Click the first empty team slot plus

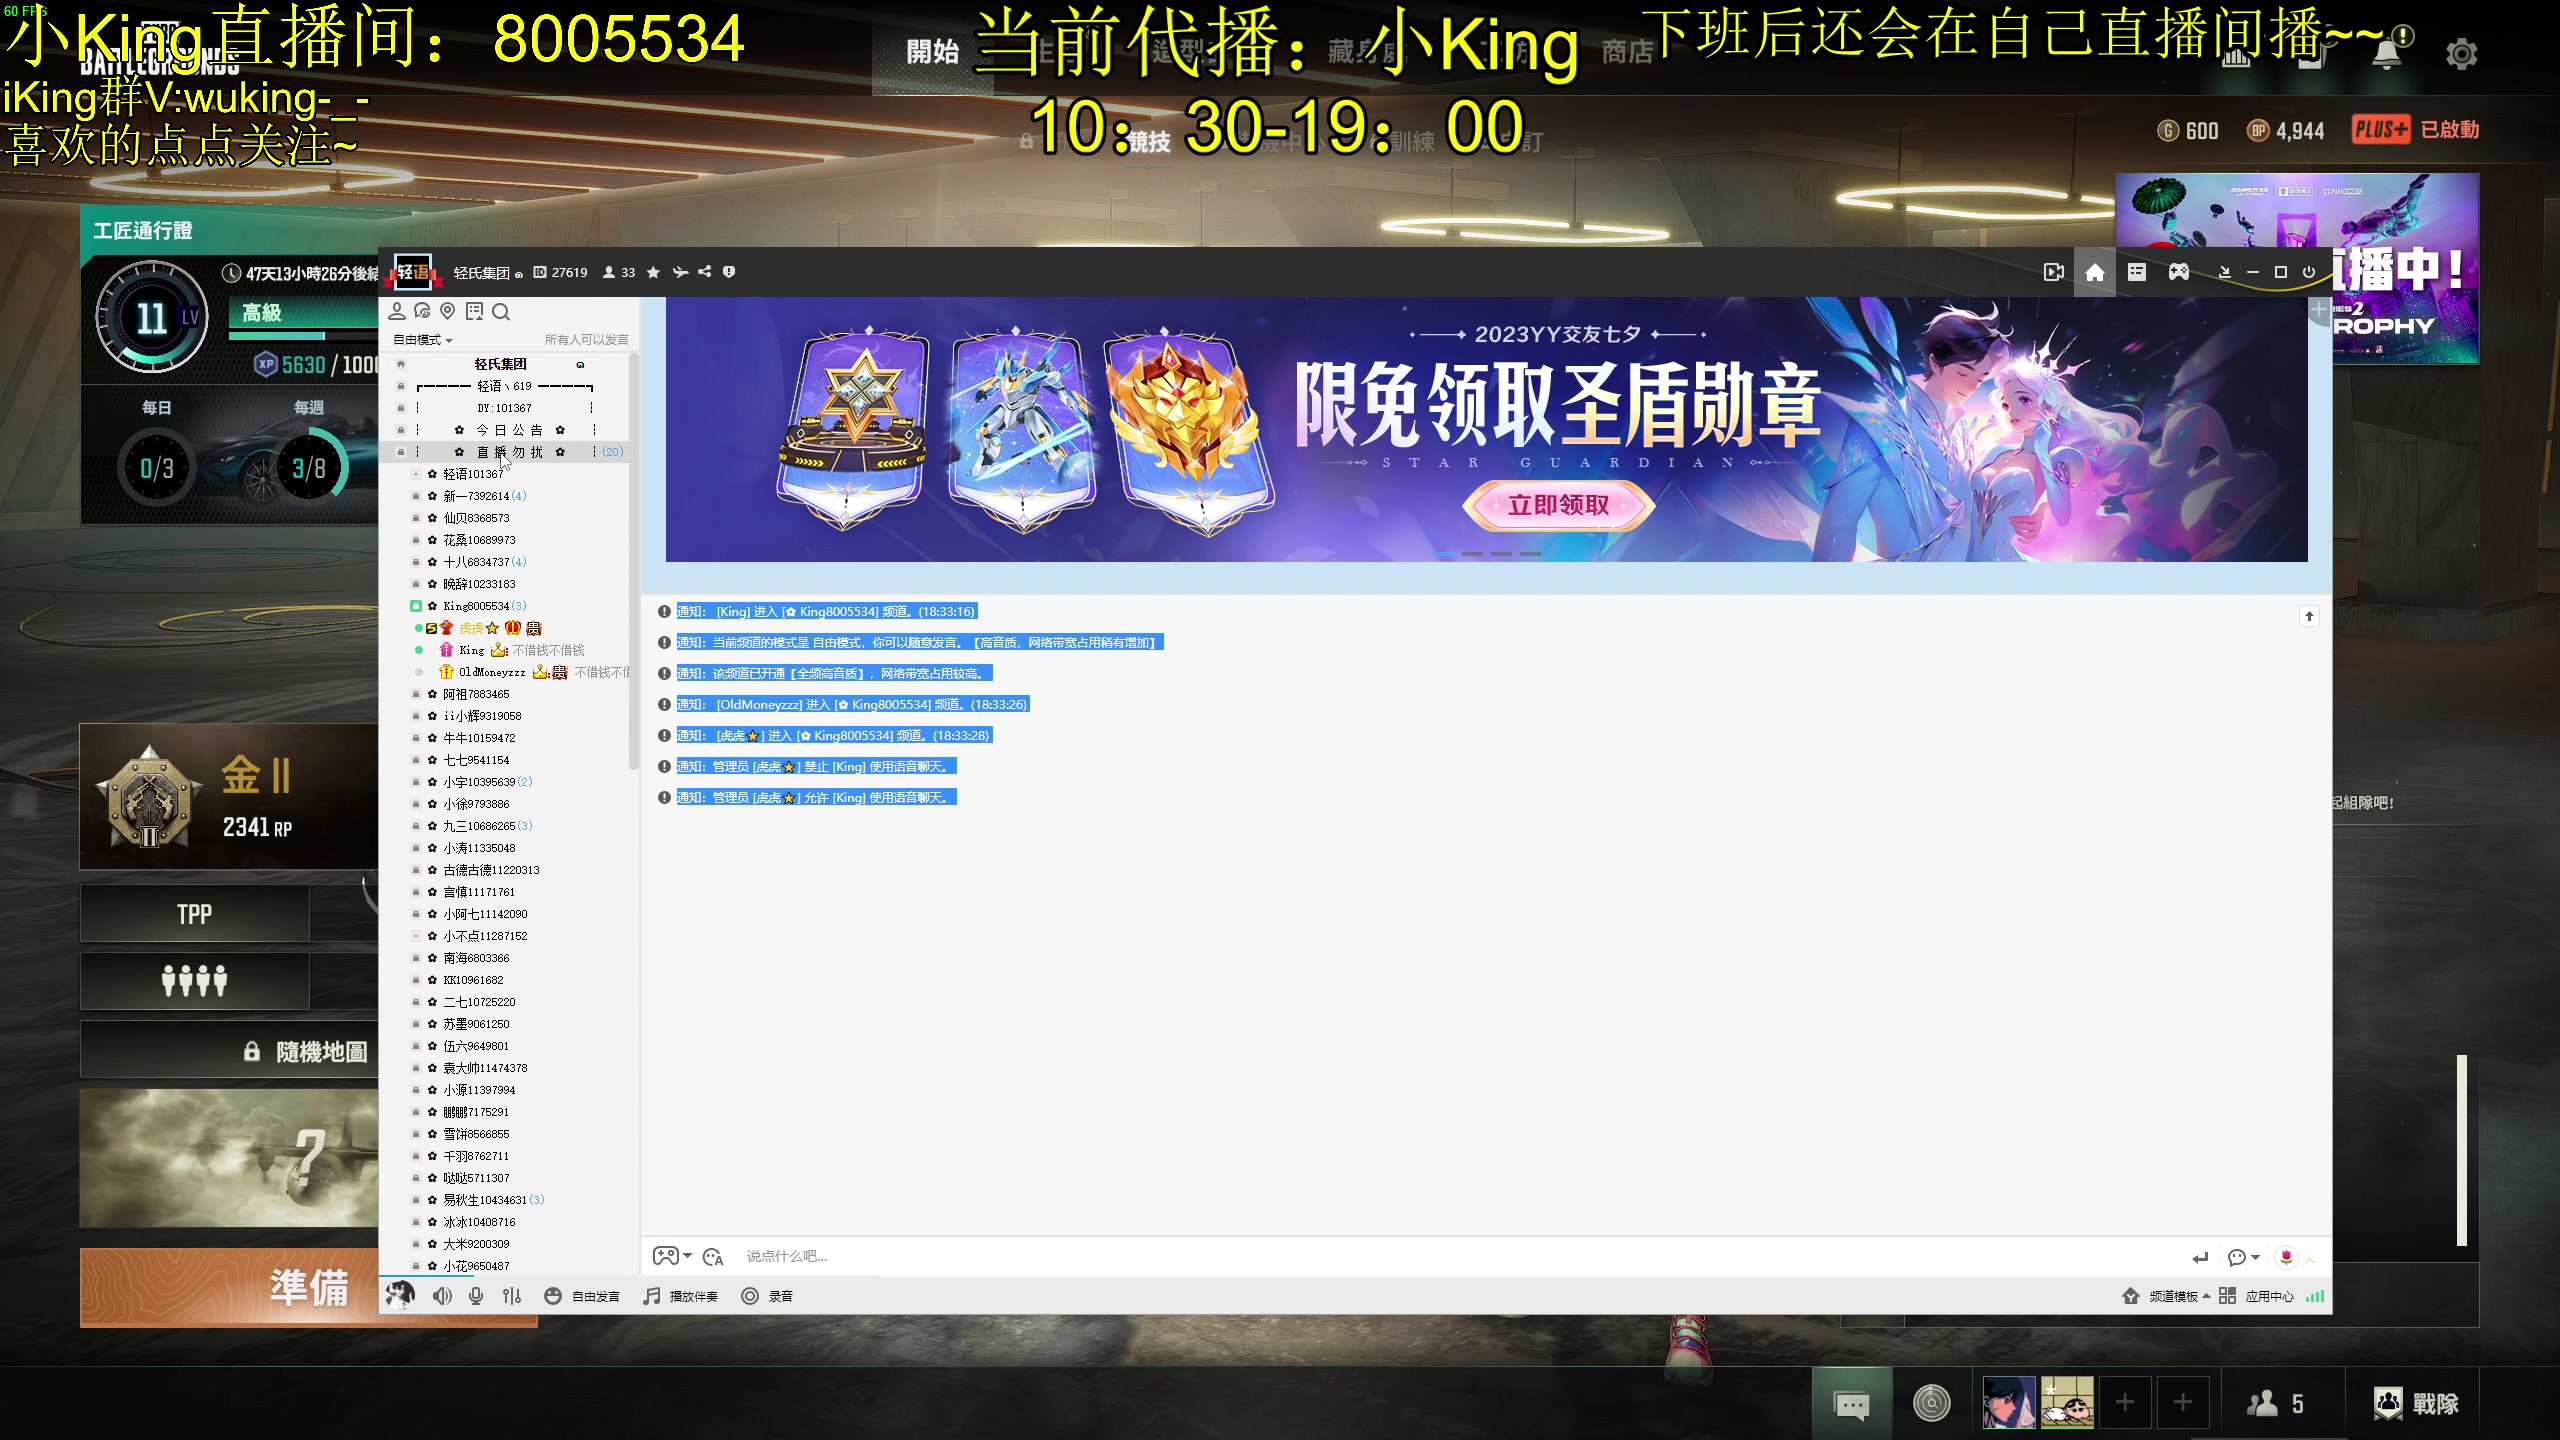2125,1403
